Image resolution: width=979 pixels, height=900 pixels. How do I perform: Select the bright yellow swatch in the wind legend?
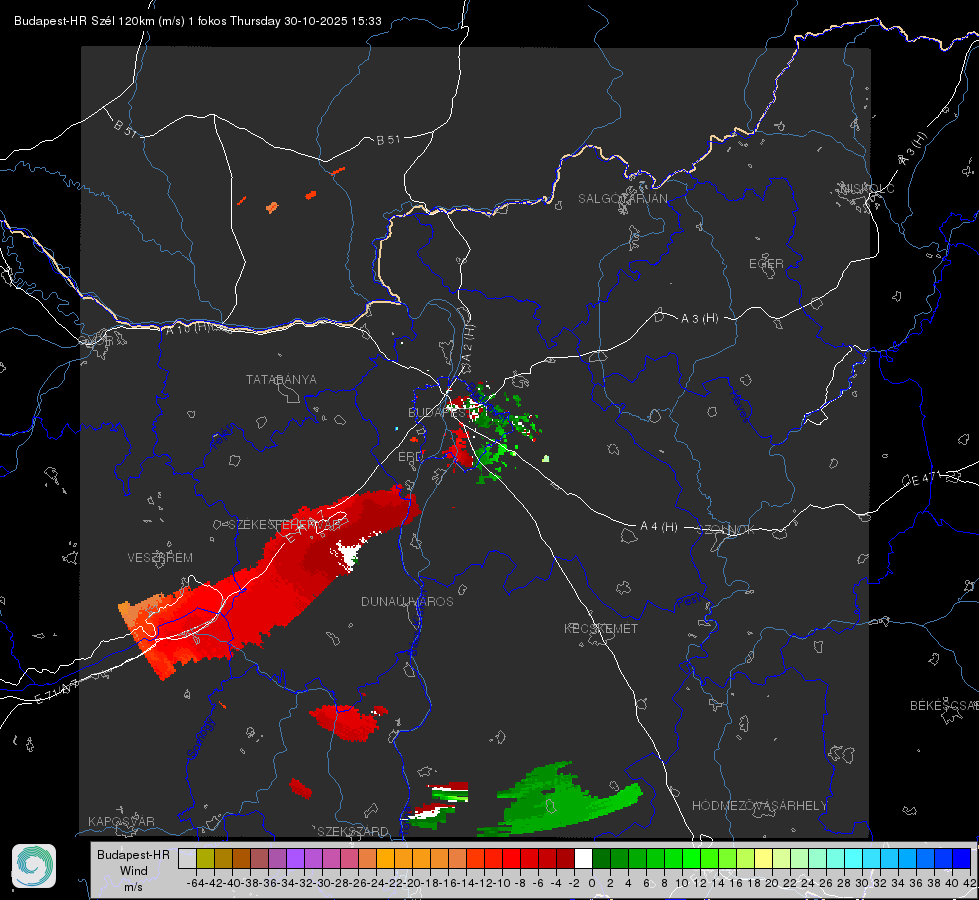point(764,858)
